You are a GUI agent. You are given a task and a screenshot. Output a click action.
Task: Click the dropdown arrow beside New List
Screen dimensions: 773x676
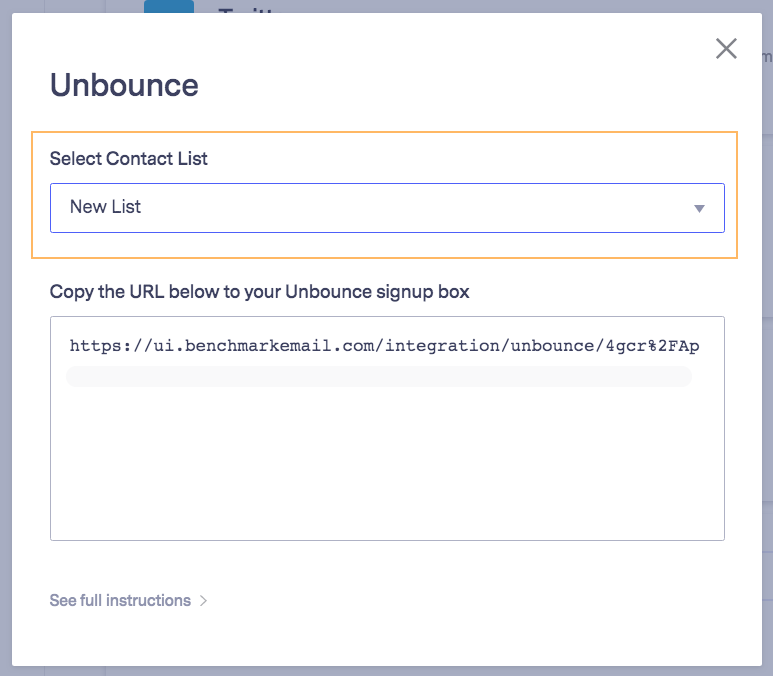(x=699, y=209)
